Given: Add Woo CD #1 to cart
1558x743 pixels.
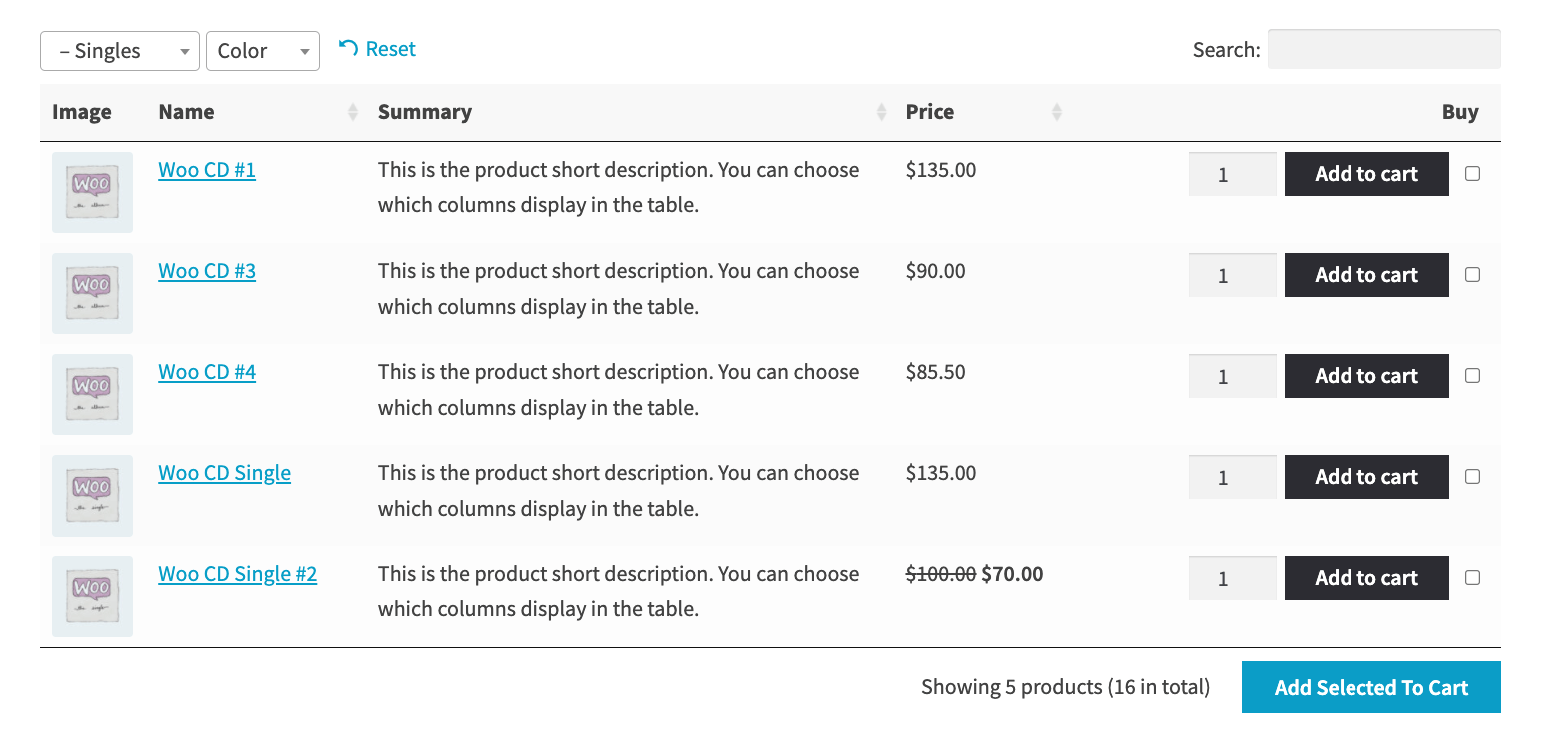Looking at the screenshot, I should coord(1366,174).
